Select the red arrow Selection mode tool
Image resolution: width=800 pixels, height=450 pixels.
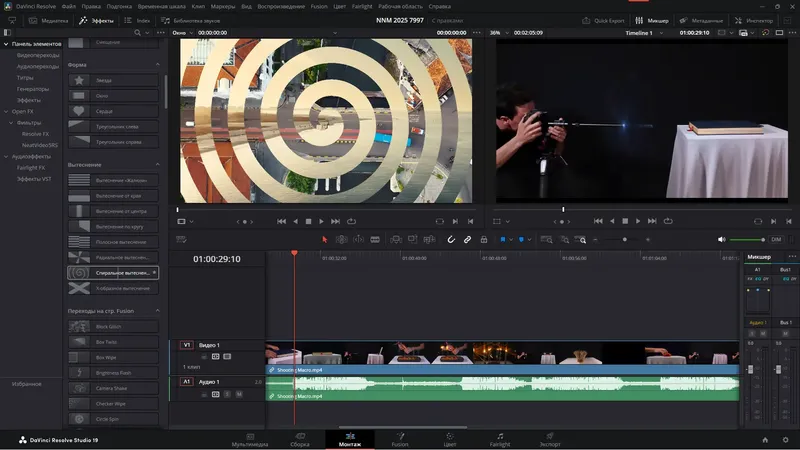pyautogui.click(x=324, y=239)
